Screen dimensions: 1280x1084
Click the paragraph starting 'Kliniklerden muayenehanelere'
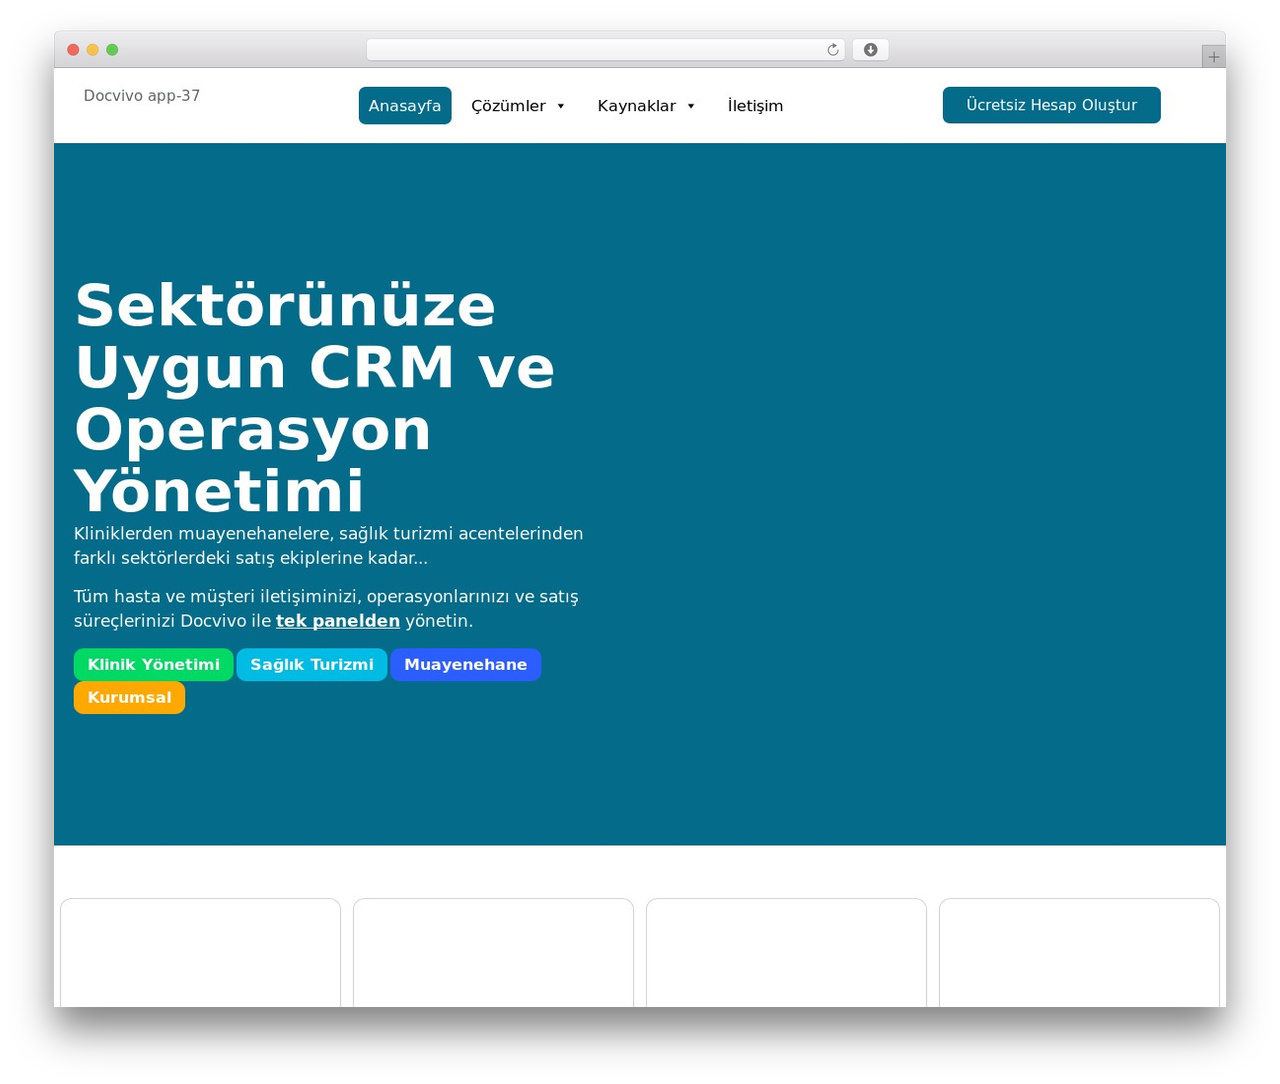pos(329,546)
